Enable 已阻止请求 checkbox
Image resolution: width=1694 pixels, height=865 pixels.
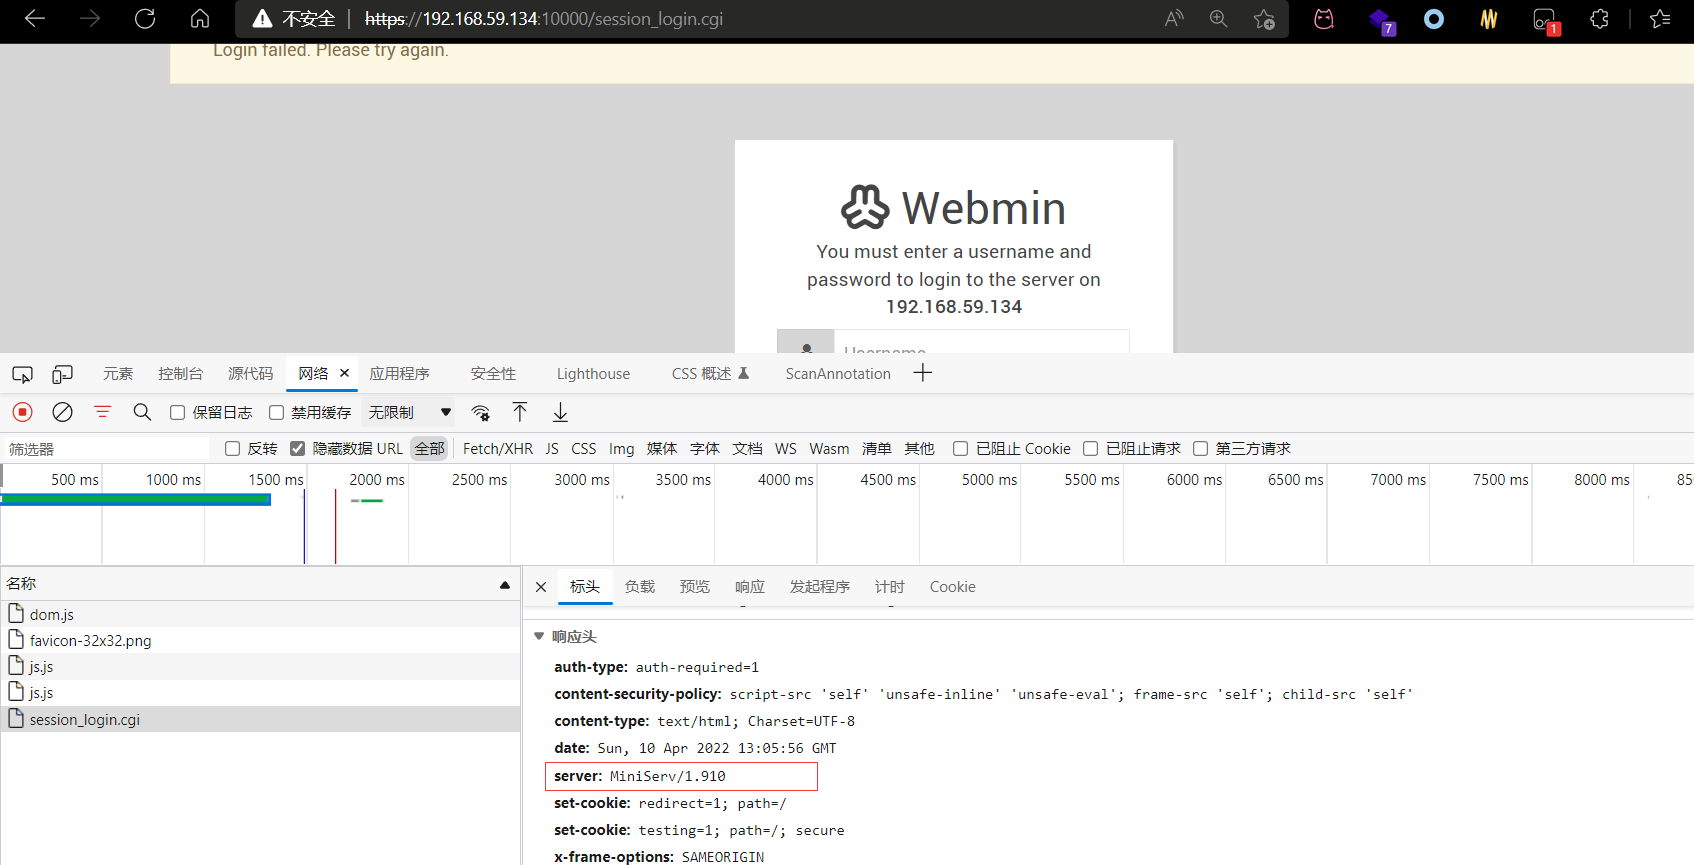1090,449
